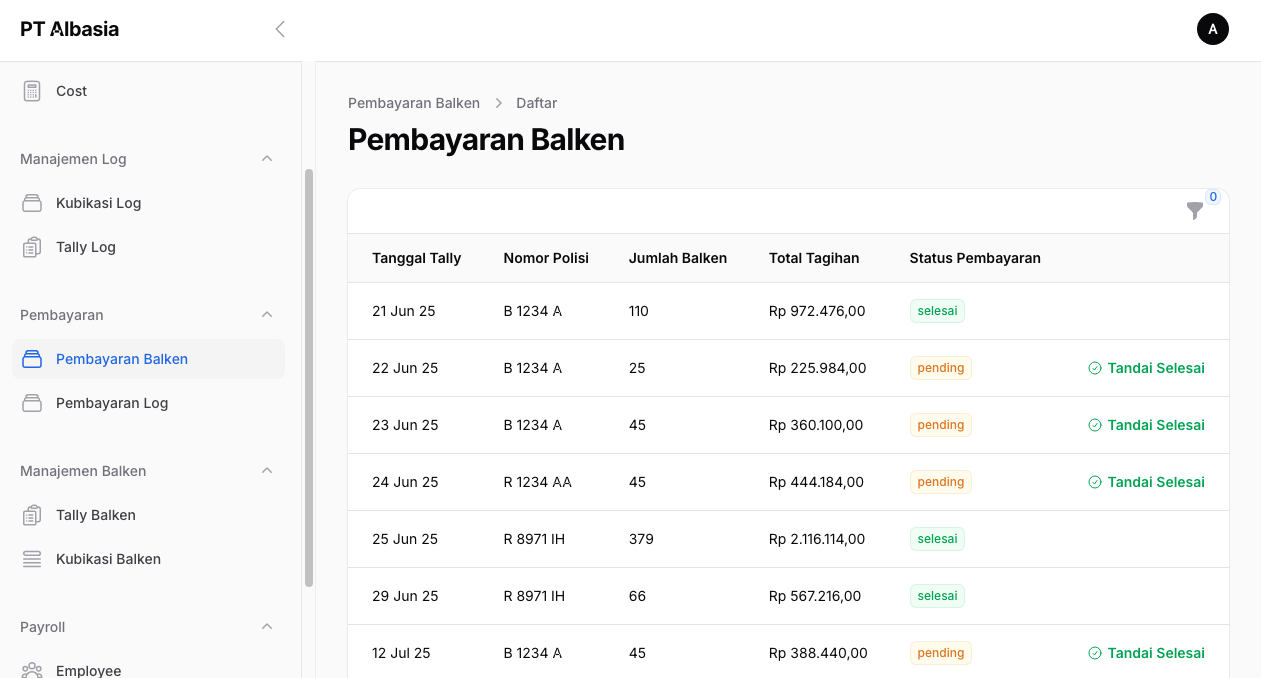The image size is (1261, 678).
Task: Click the Pembayaran Balken breadcrumb link
Action: coord(414,103)
